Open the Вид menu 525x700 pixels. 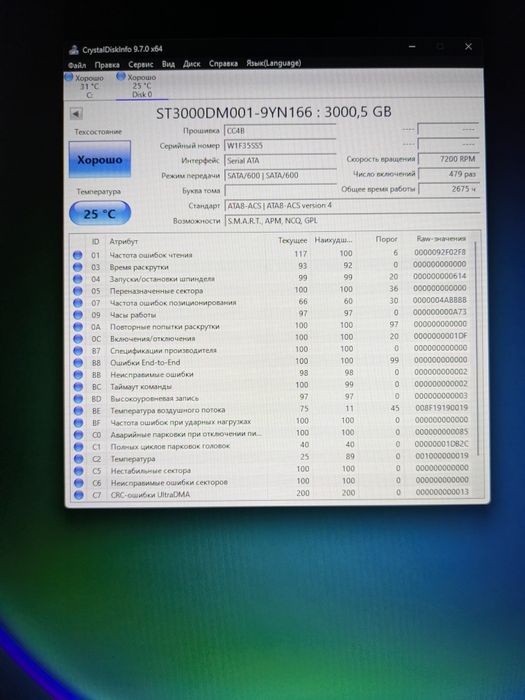[168, 64]
